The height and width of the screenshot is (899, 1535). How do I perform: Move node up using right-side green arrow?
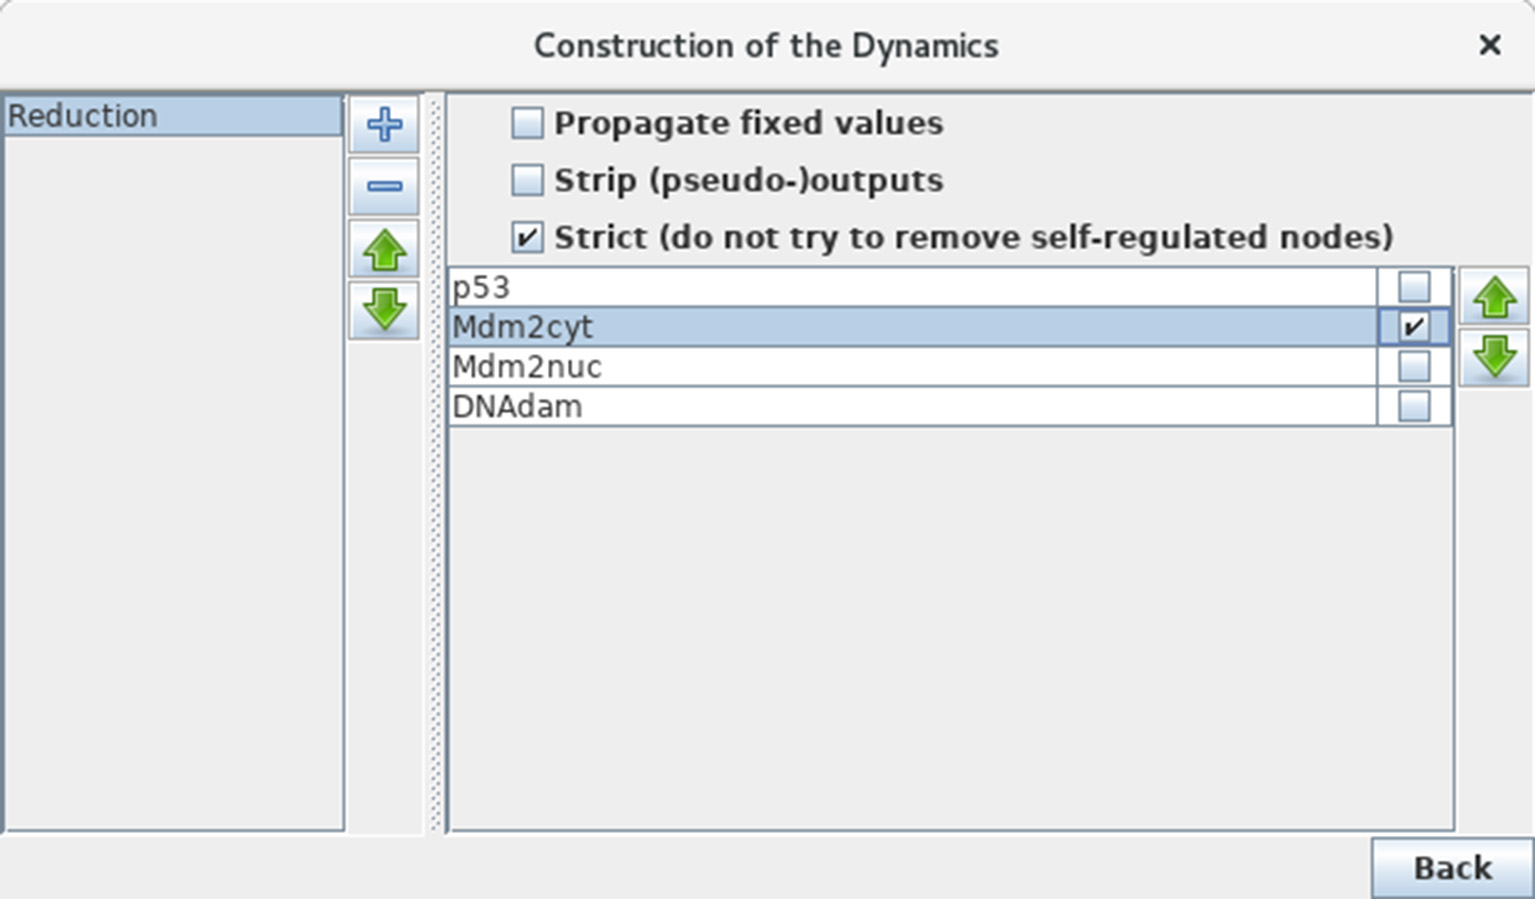click(1494, 296)
